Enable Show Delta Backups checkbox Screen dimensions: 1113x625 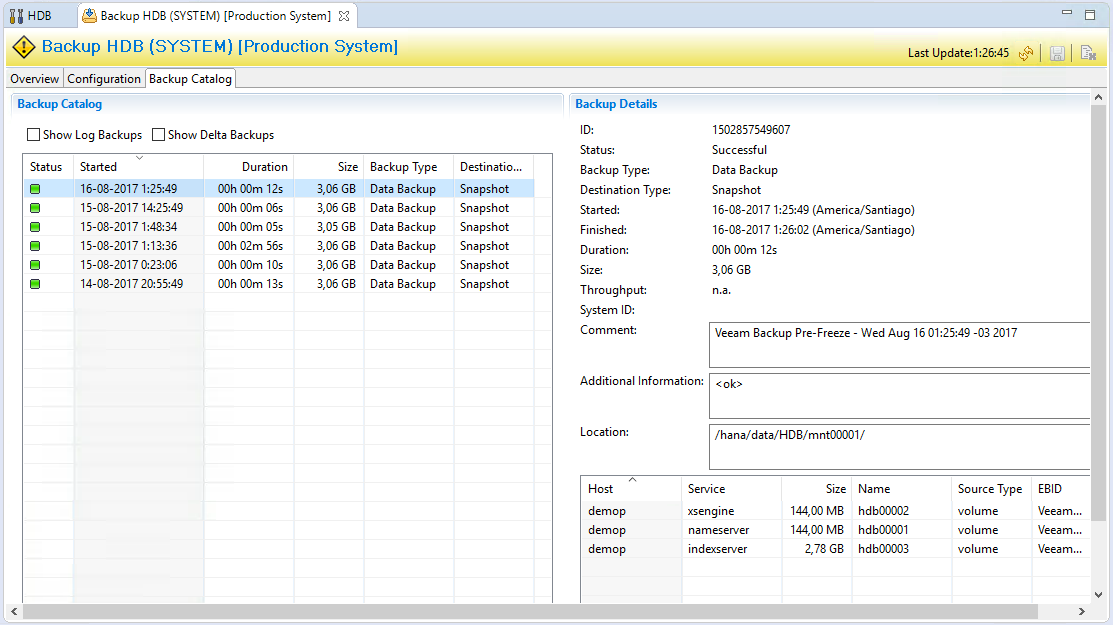tap(158, 134)
